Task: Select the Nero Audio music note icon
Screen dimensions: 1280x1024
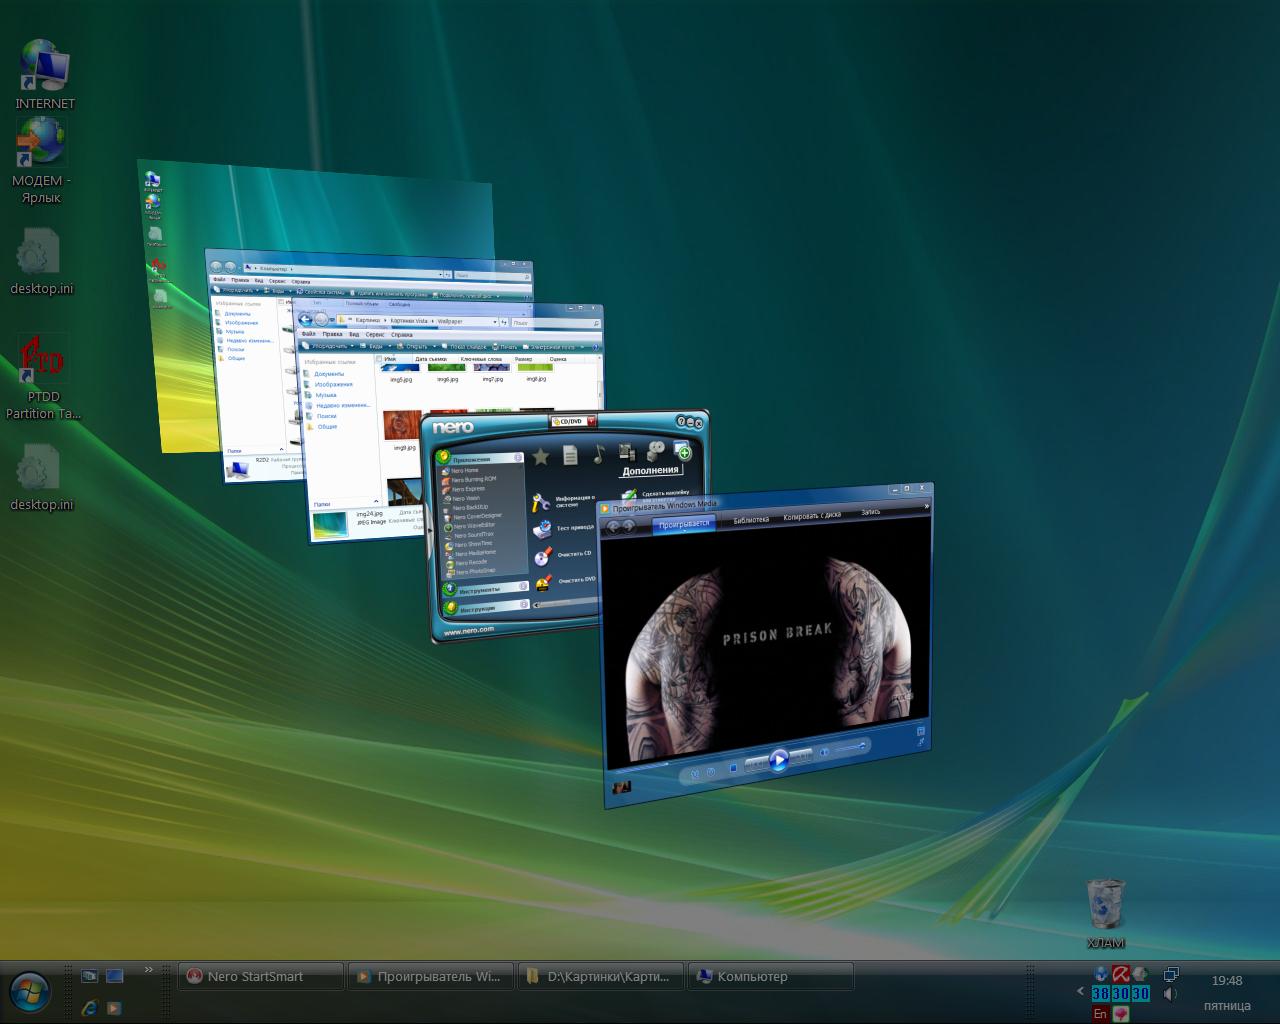Action: coord(598,454)
